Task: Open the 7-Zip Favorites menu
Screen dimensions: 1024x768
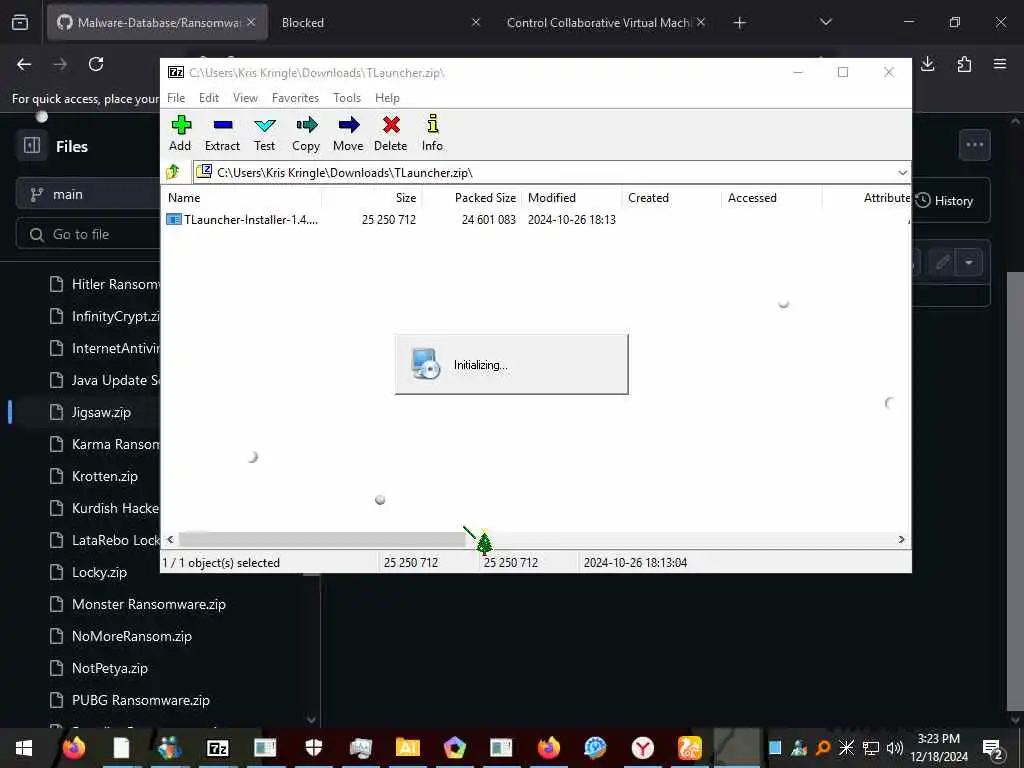Action: click(x=295, y=98)
